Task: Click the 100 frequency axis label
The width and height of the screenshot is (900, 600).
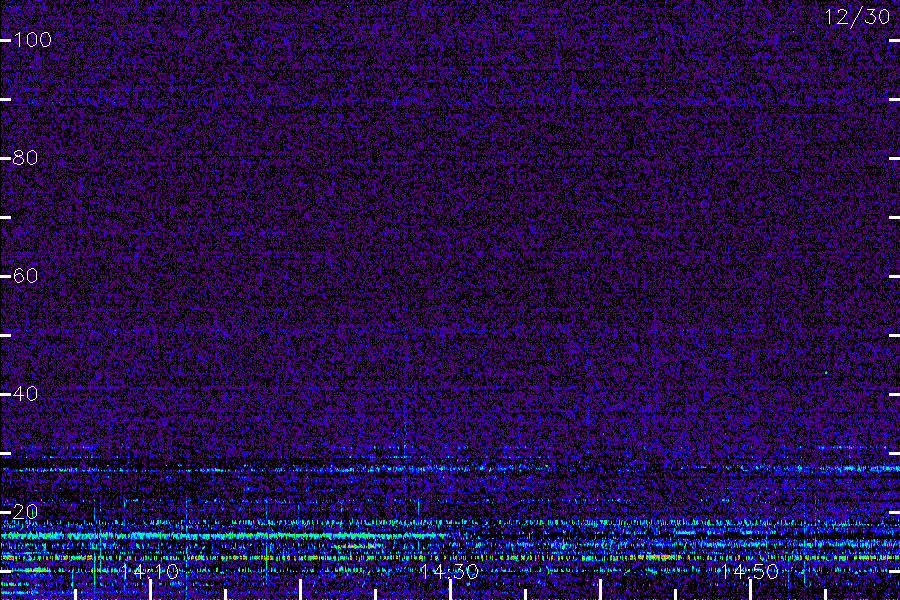Action: (32, 40)
